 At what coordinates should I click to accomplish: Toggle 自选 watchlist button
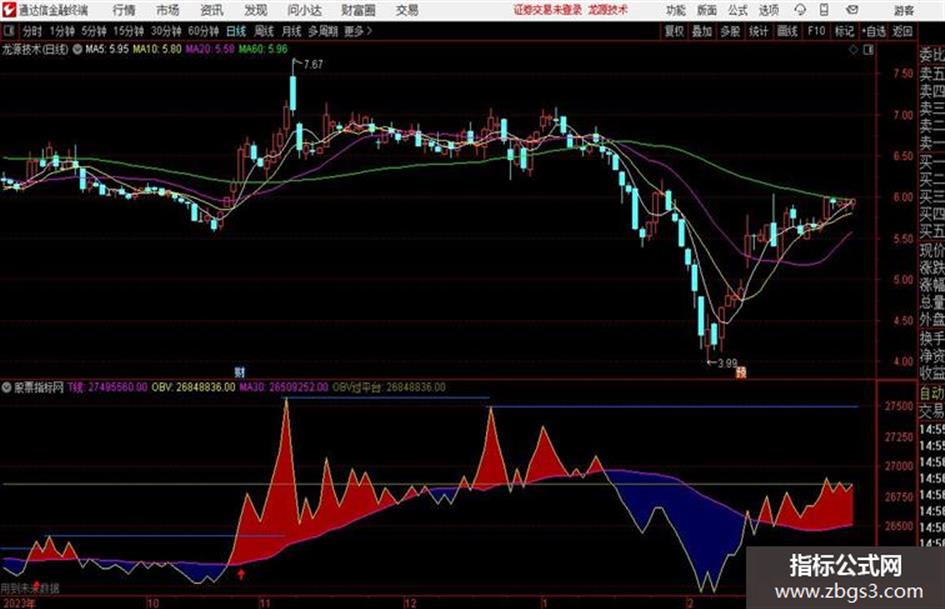(x=873, y=31)
